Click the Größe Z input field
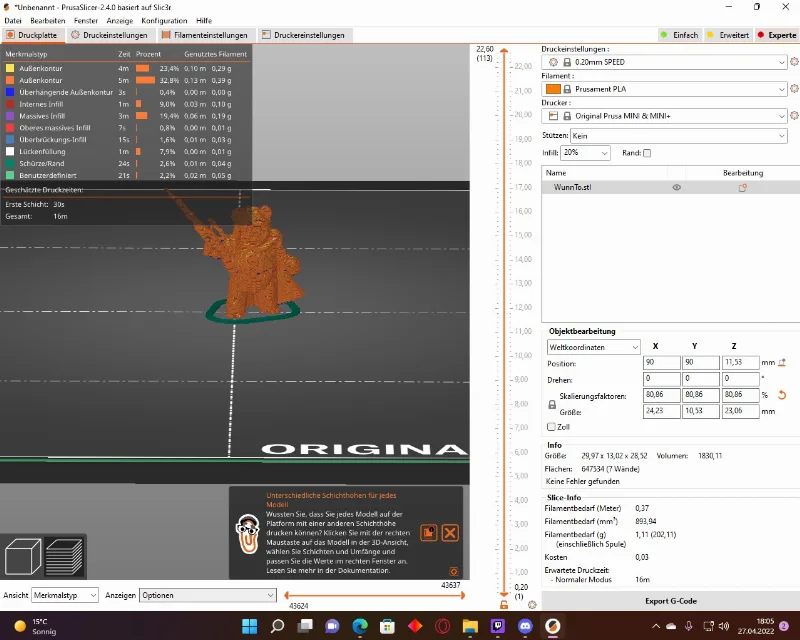 740,411
